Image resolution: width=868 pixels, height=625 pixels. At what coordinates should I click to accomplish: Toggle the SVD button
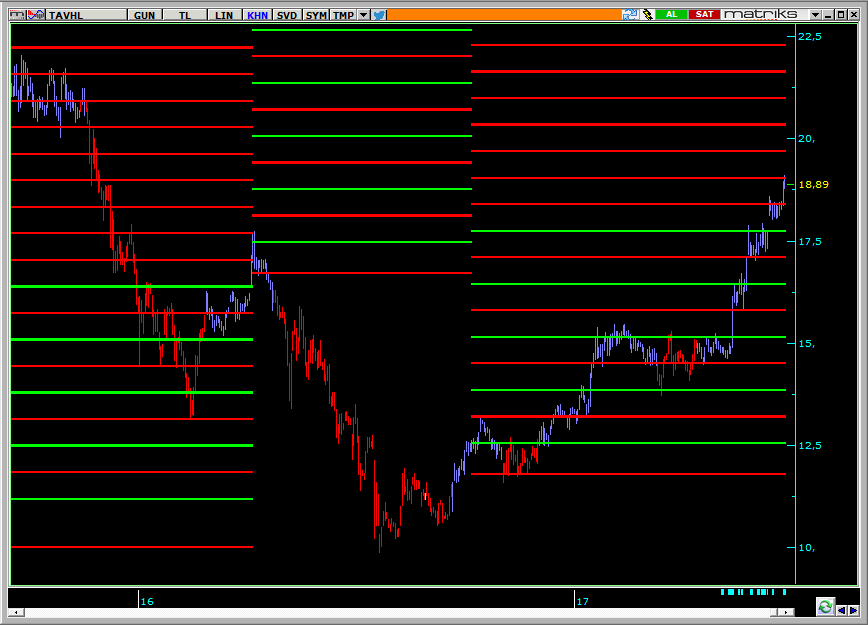pos(287,15)
